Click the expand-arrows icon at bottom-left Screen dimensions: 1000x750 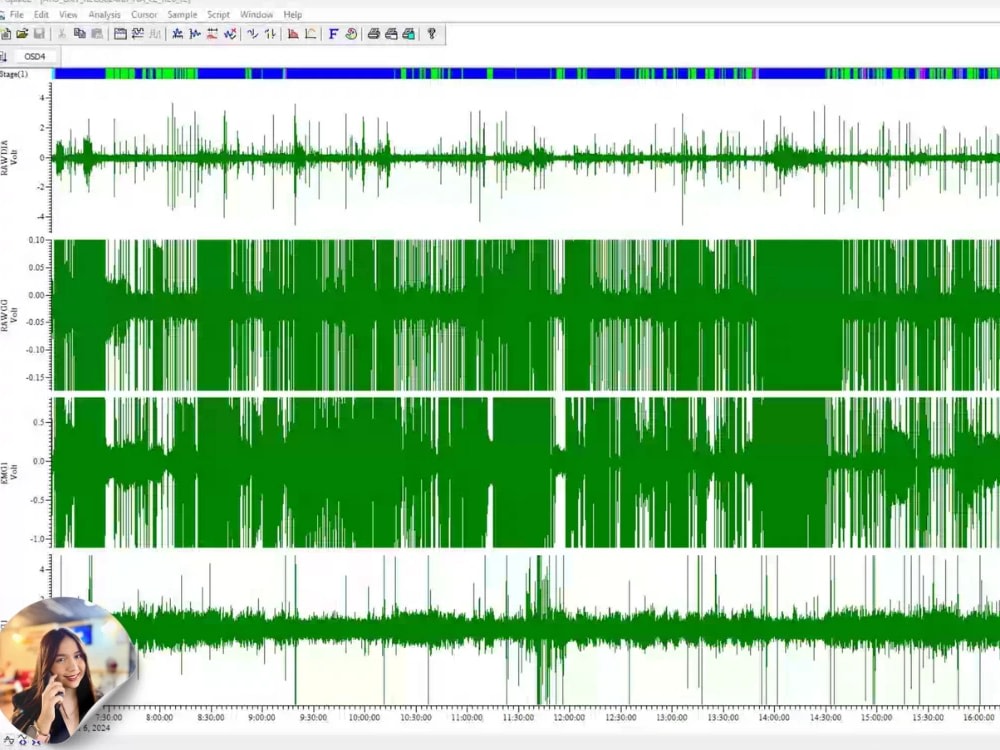22,740
